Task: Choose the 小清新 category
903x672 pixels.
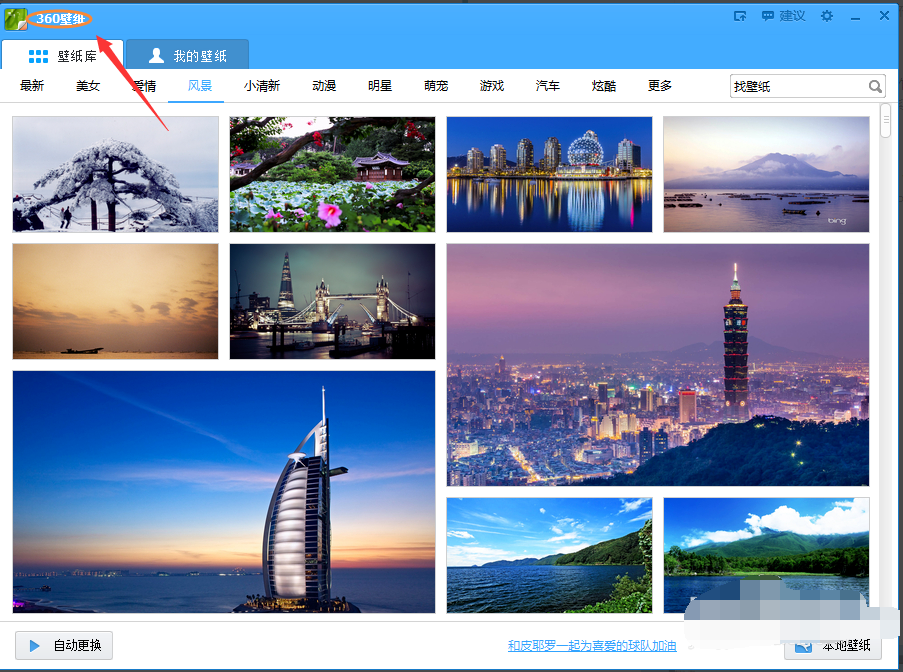Action: (262, 86)
